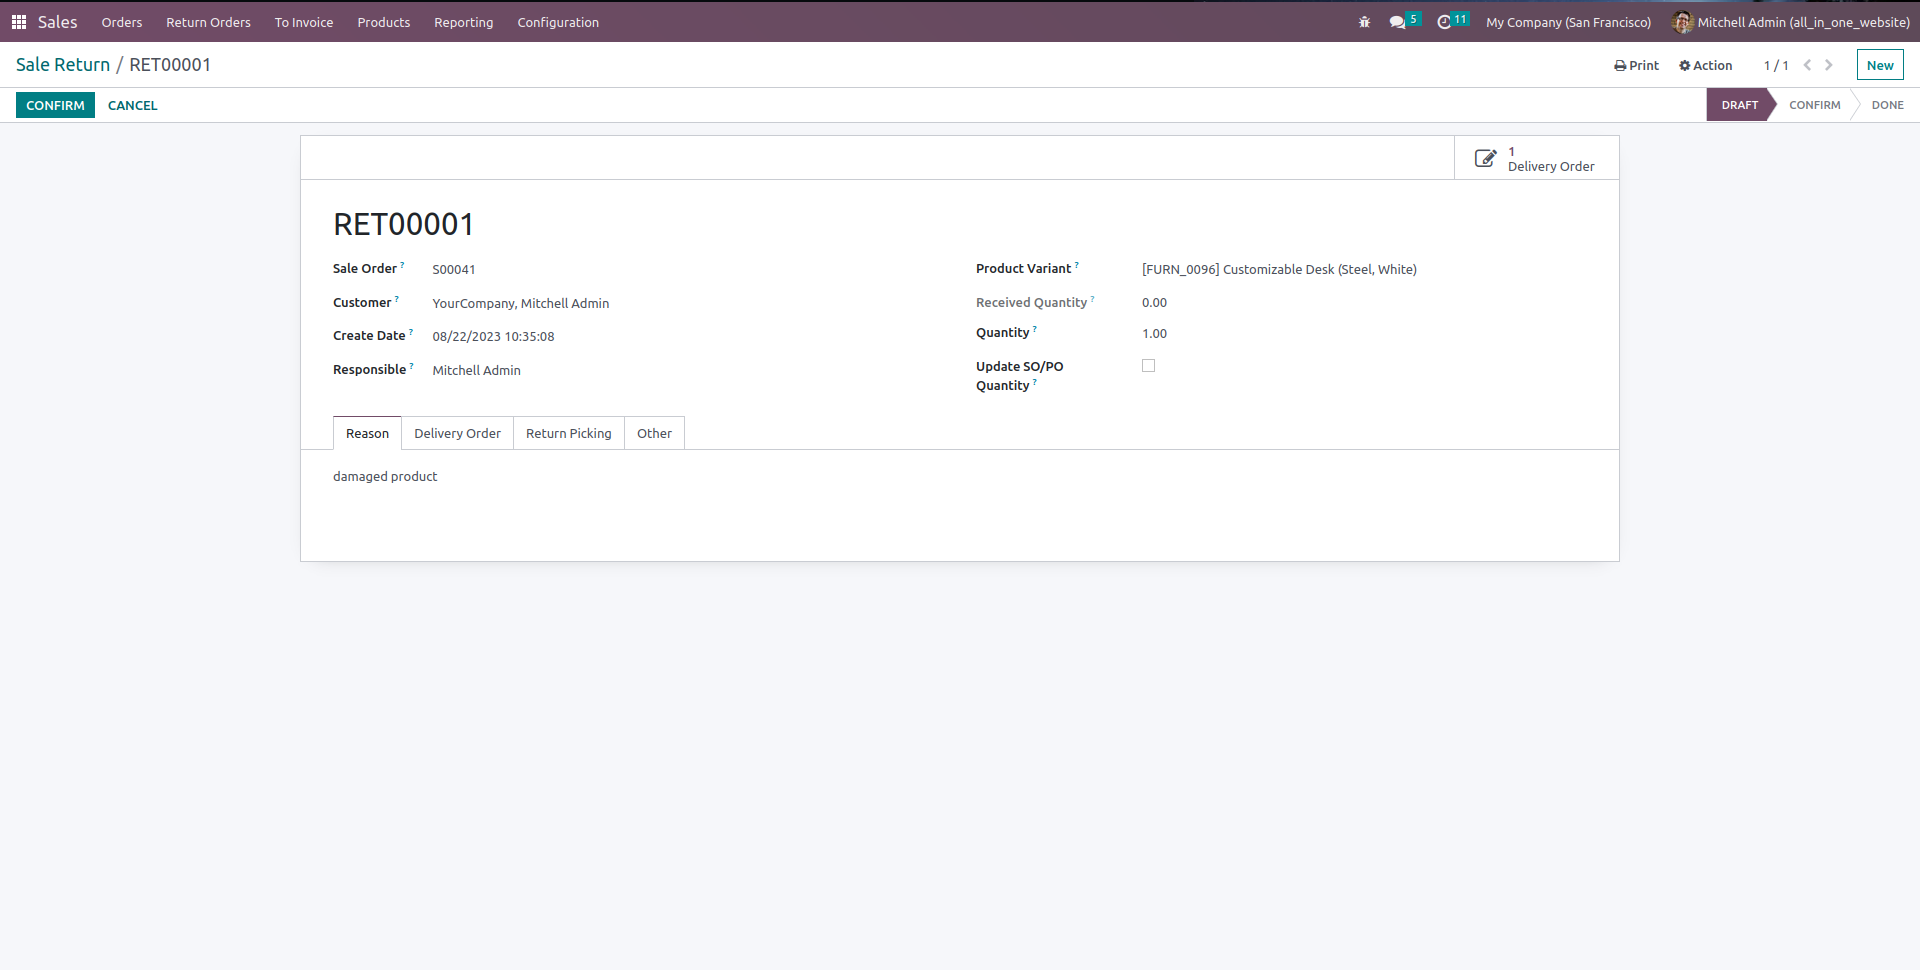The image size is (1920, 970).
Task: Open the Delivery Order edit icon
Action: tap(1486, 158)
